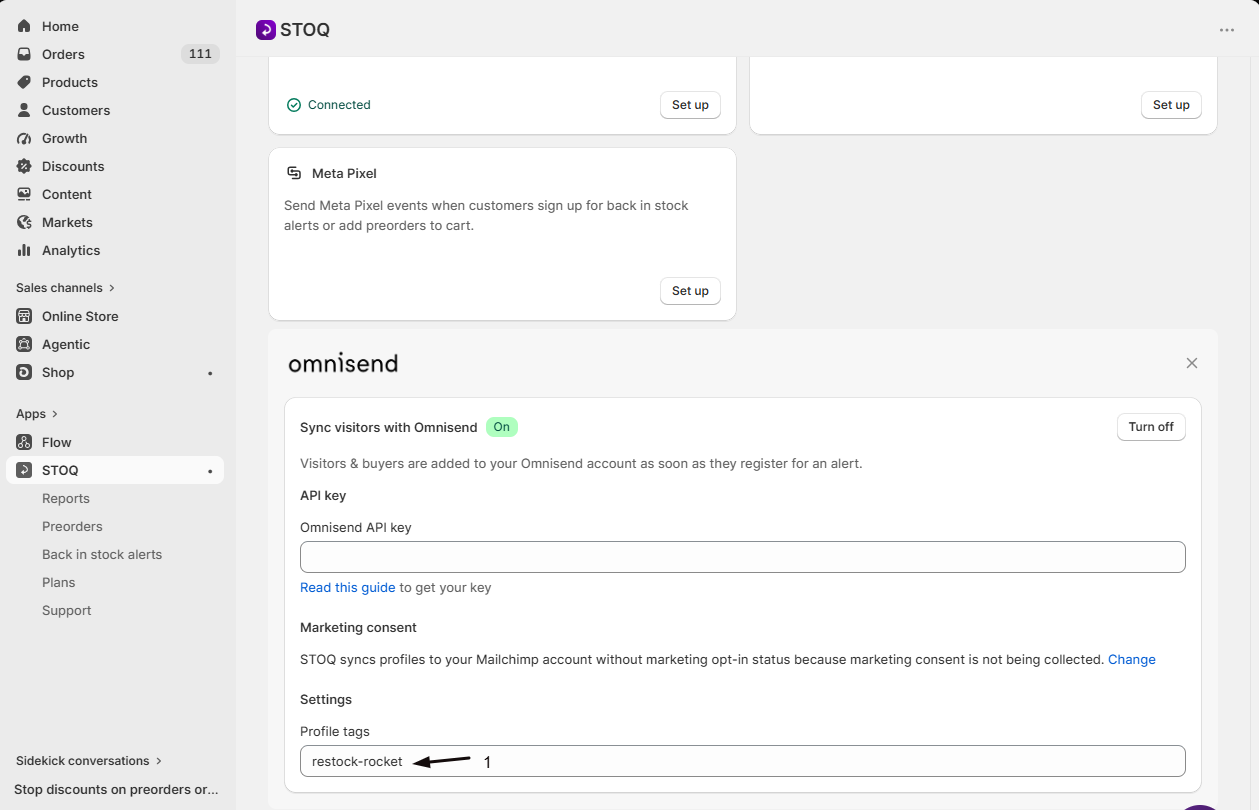The height and width of the screenshot is (810, 1259).
Task: Click the Meta Pixel card title
Action: [344, 173]
